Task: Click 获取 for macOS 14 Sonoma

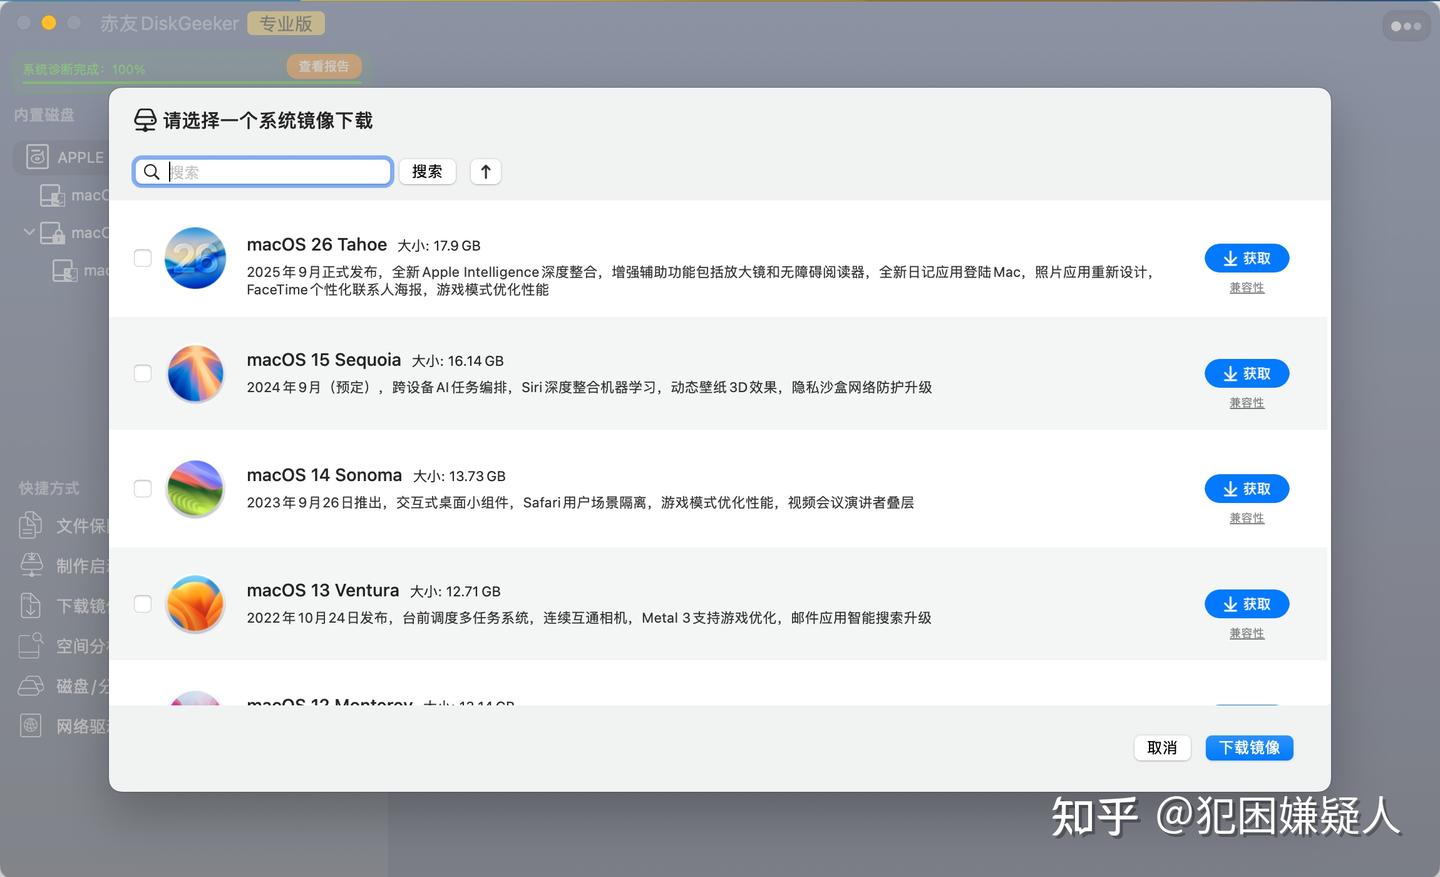Action: point(1247,488)
